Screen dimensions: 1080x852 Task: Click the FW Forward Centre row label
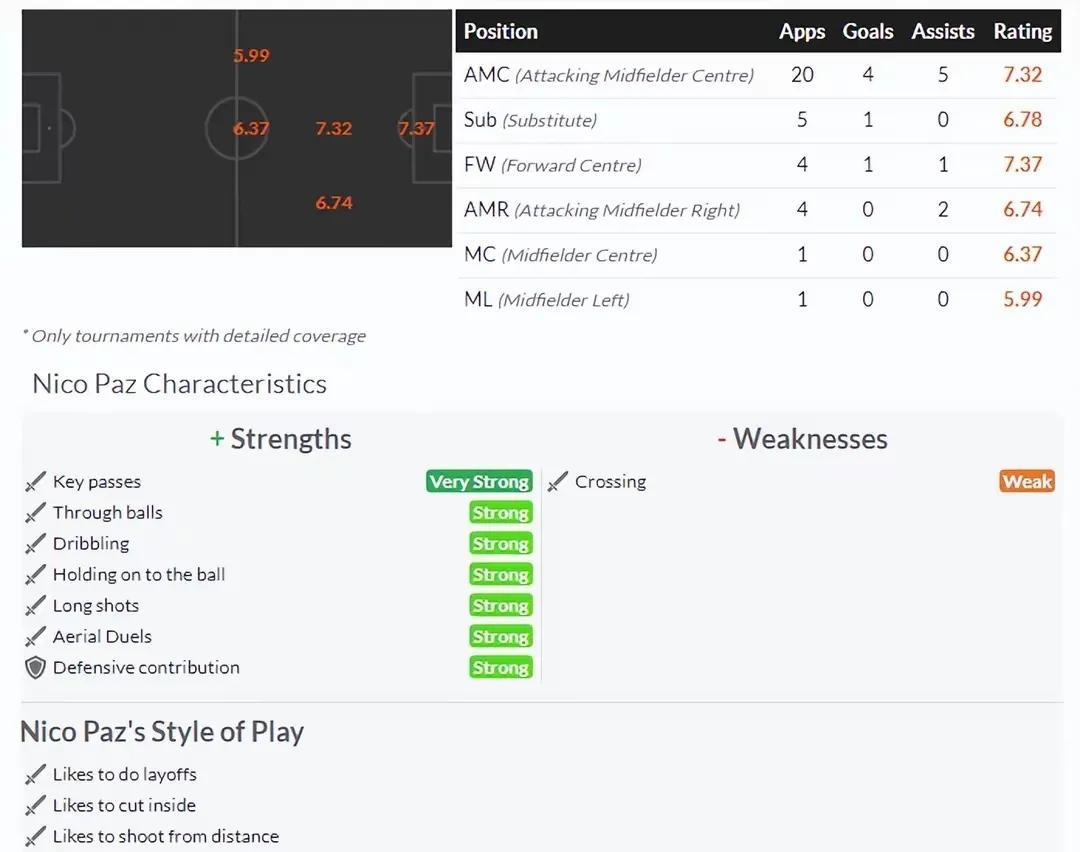click(x=552, y=165)
